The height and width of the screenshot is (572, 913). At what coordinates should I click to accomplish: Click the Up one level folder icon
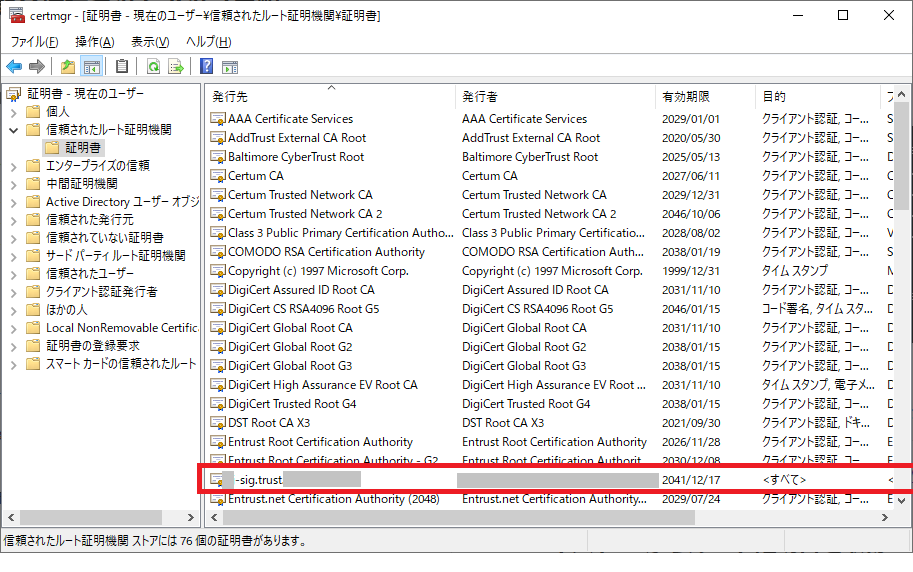pyautogui.click(x=68, y=67)
